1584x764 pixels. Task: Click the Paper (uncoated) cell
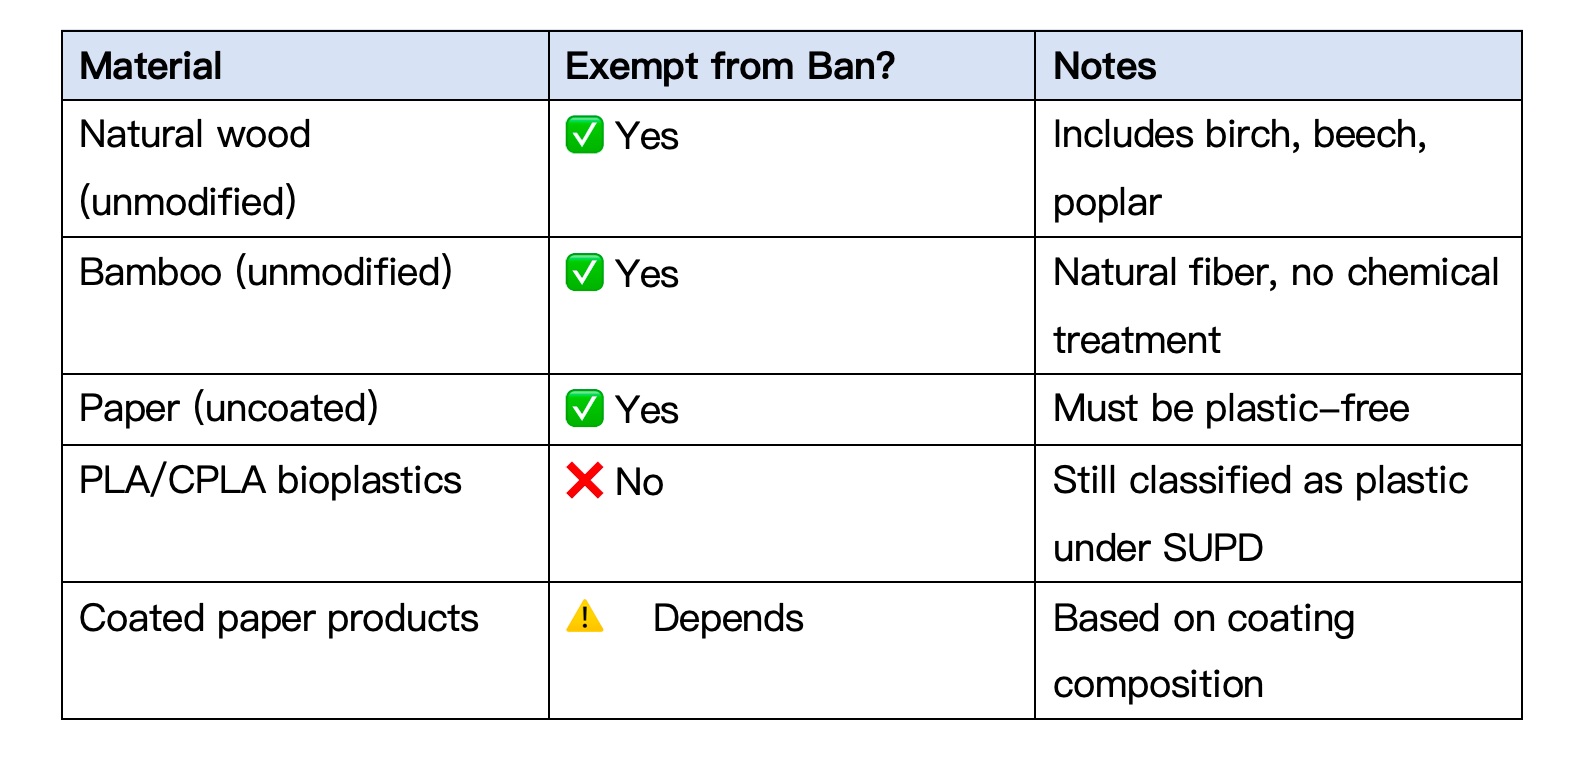(x=229, y=408)
